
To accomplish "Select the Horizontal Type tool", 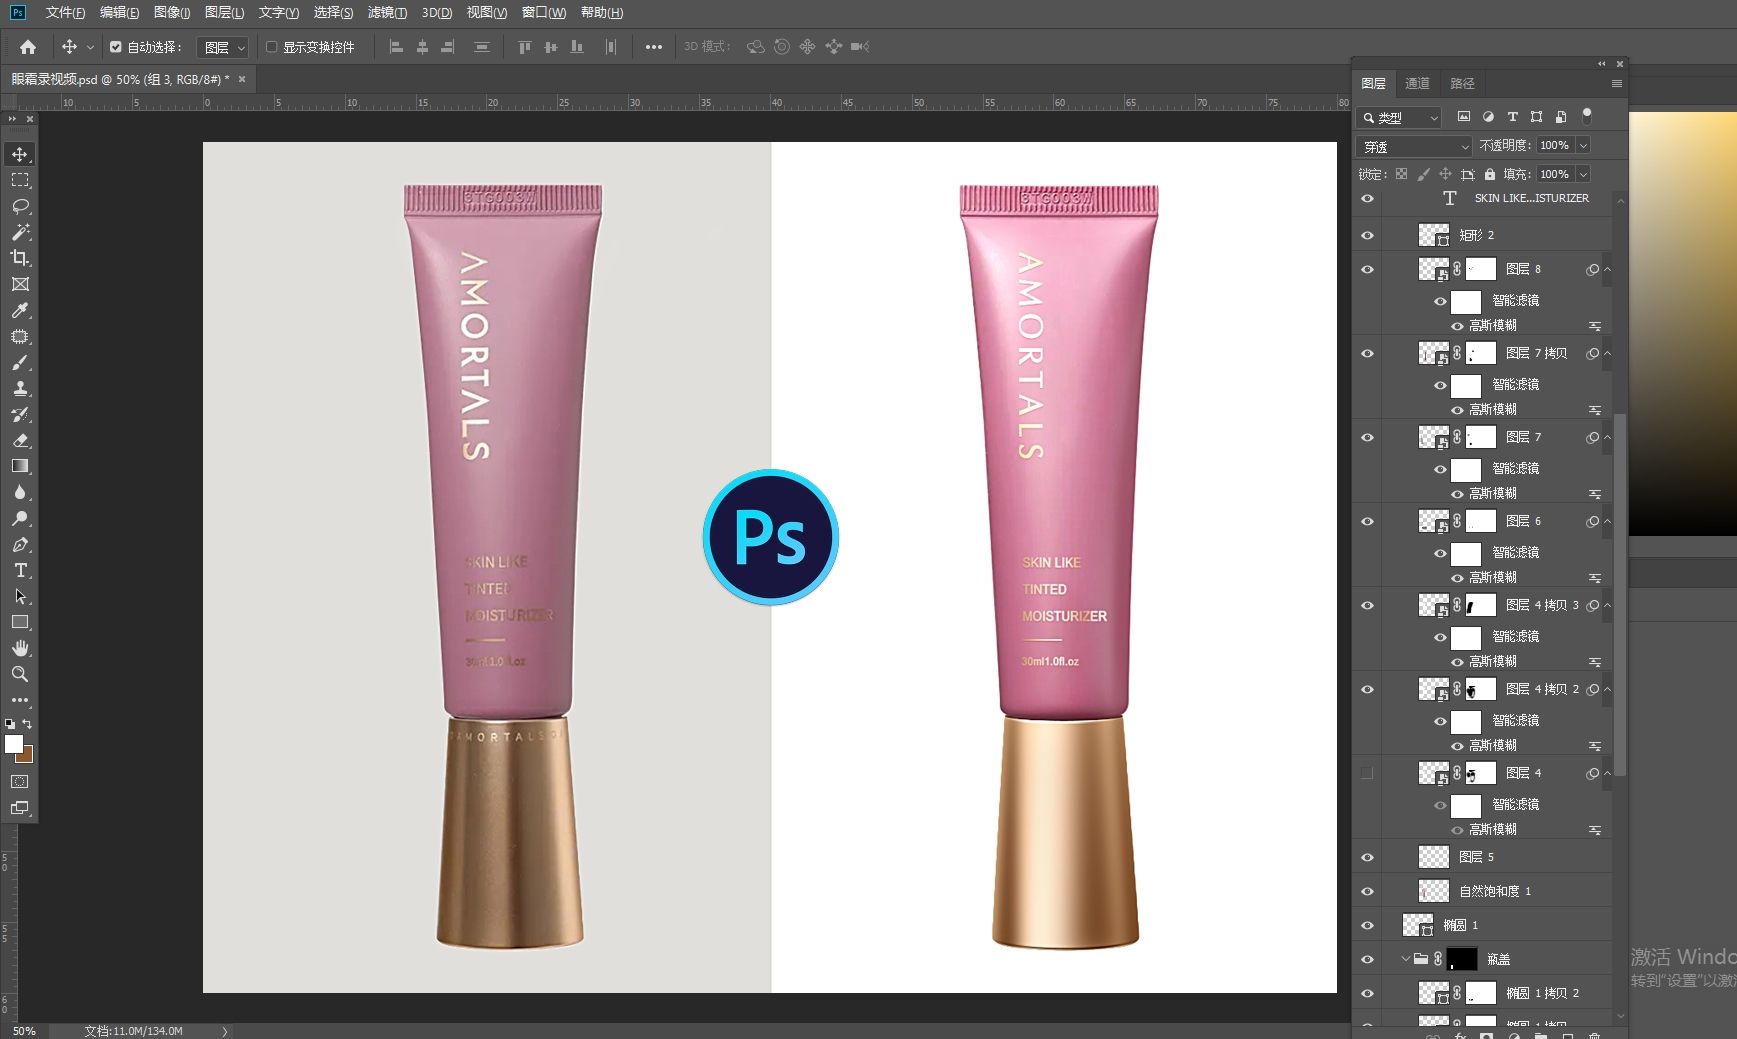I will point(20,570).
